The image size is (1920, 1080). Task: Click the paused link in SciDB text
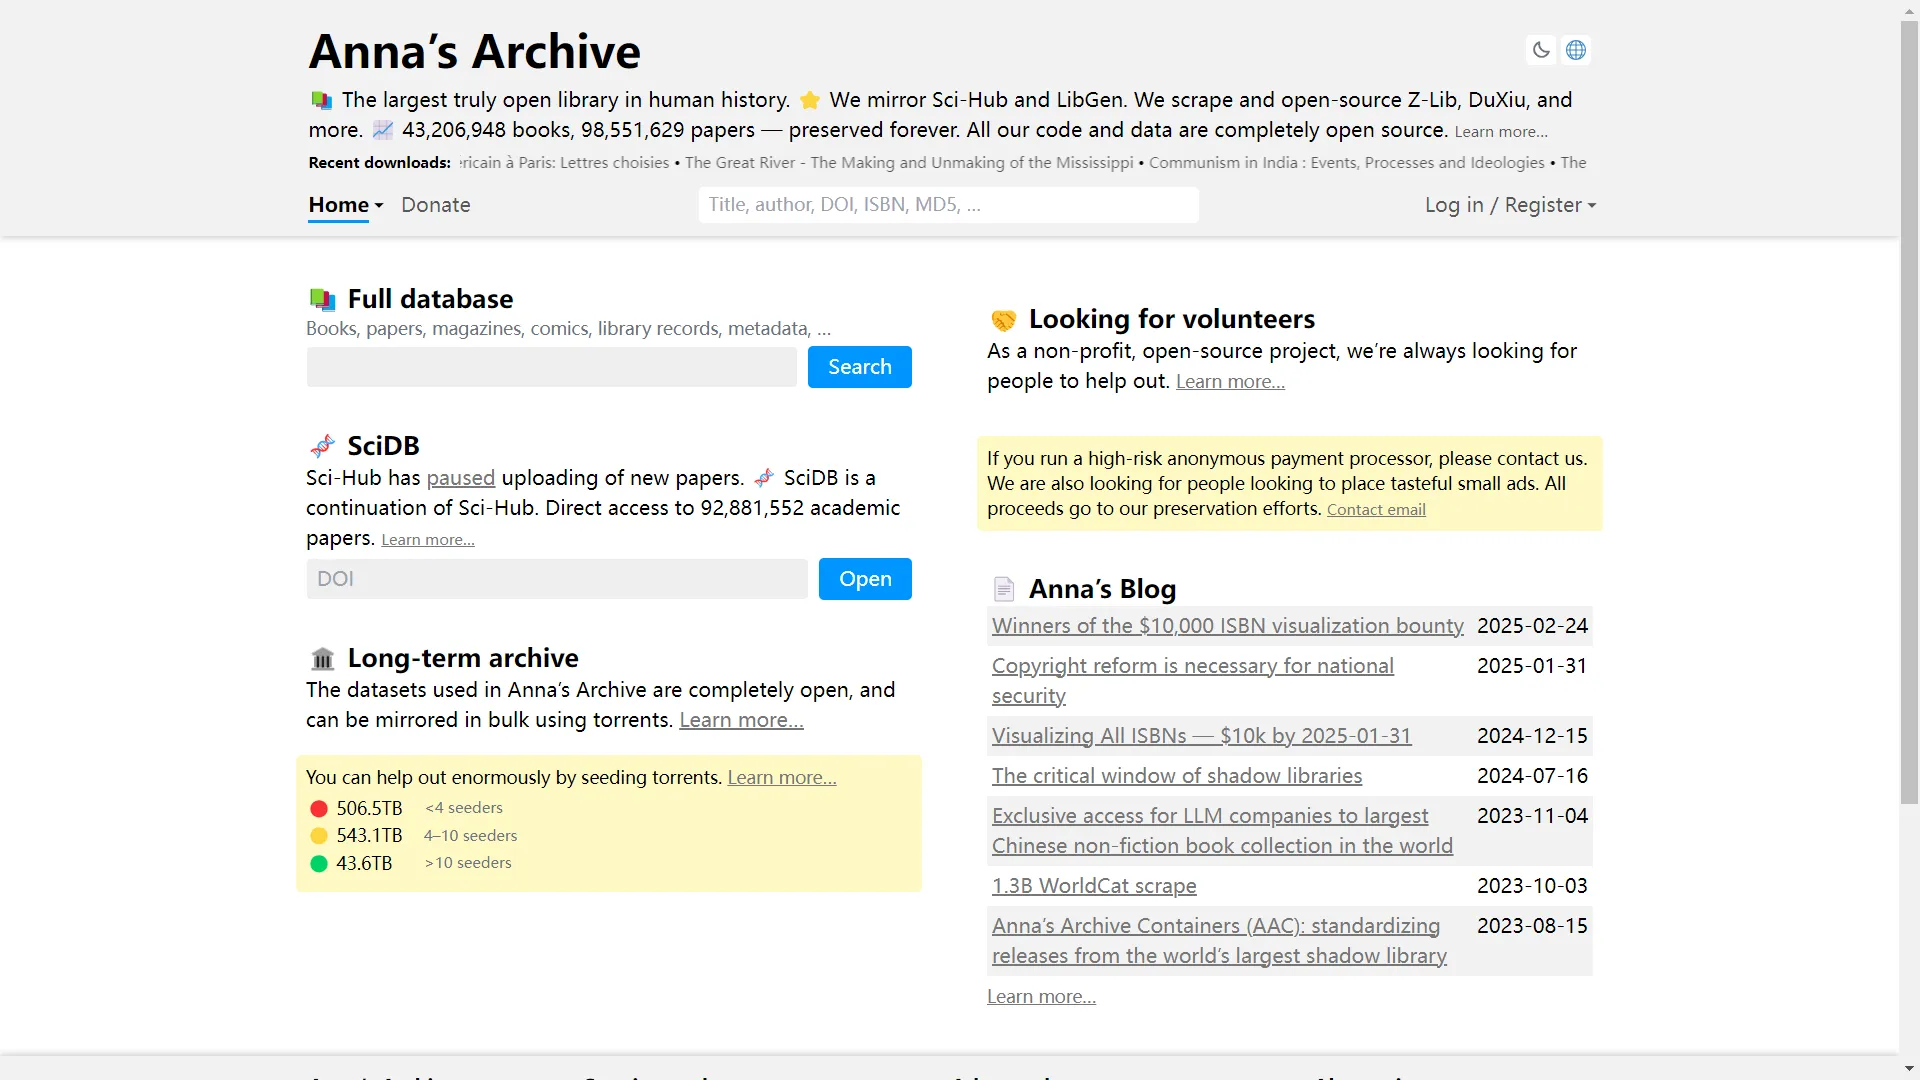(x=460, y=478)
